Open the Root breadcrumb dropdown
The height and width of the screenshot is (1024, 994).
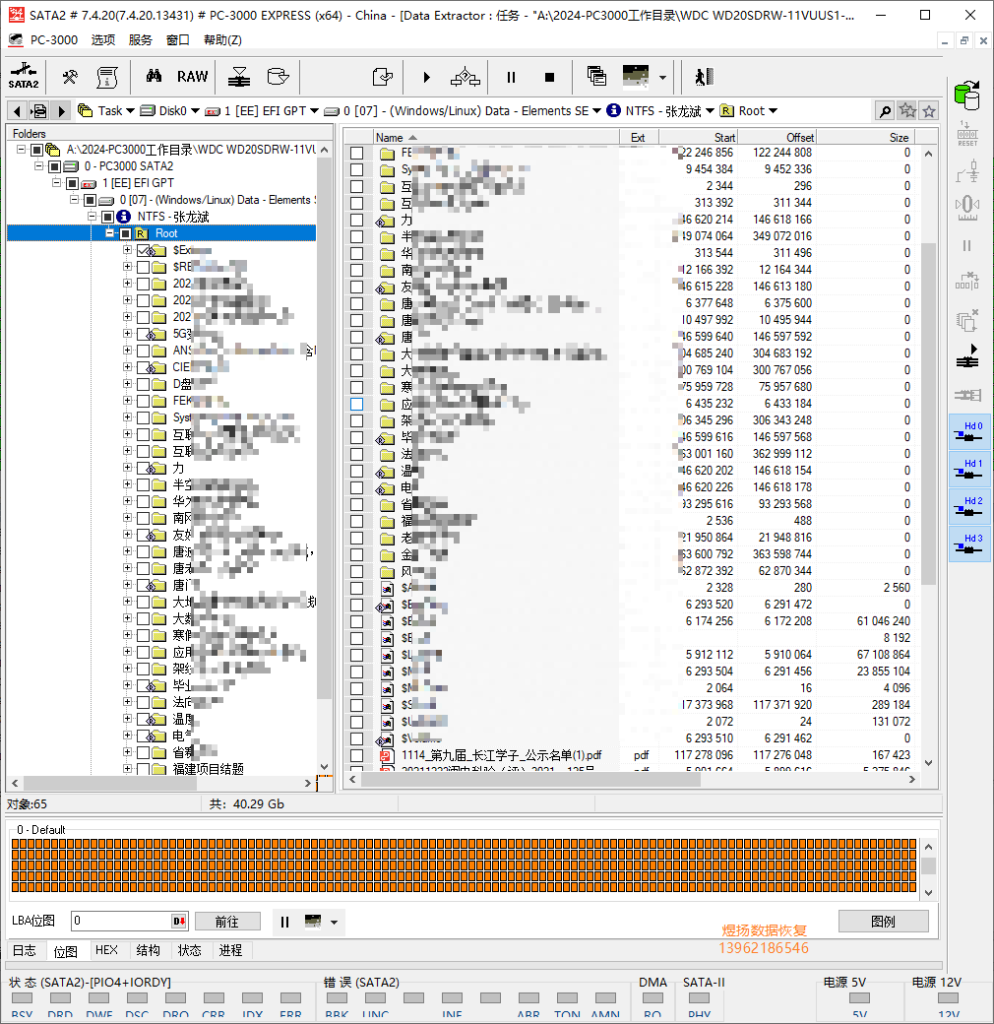pos(773,111)
